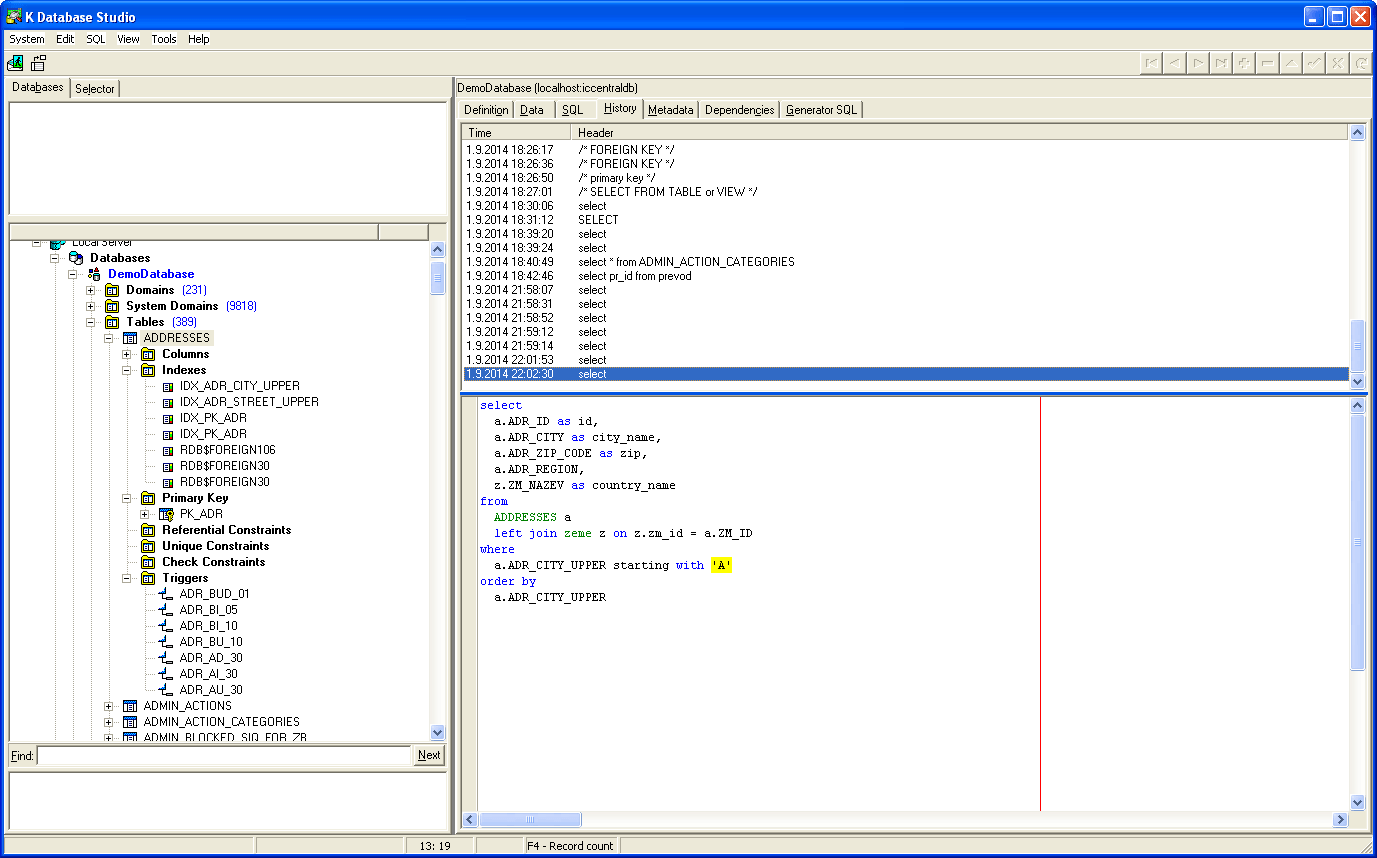Screen dimensions: 1377x858
Task: Click the SQL editor horizontal scrollbar thumb
Action: pos(530,820)
